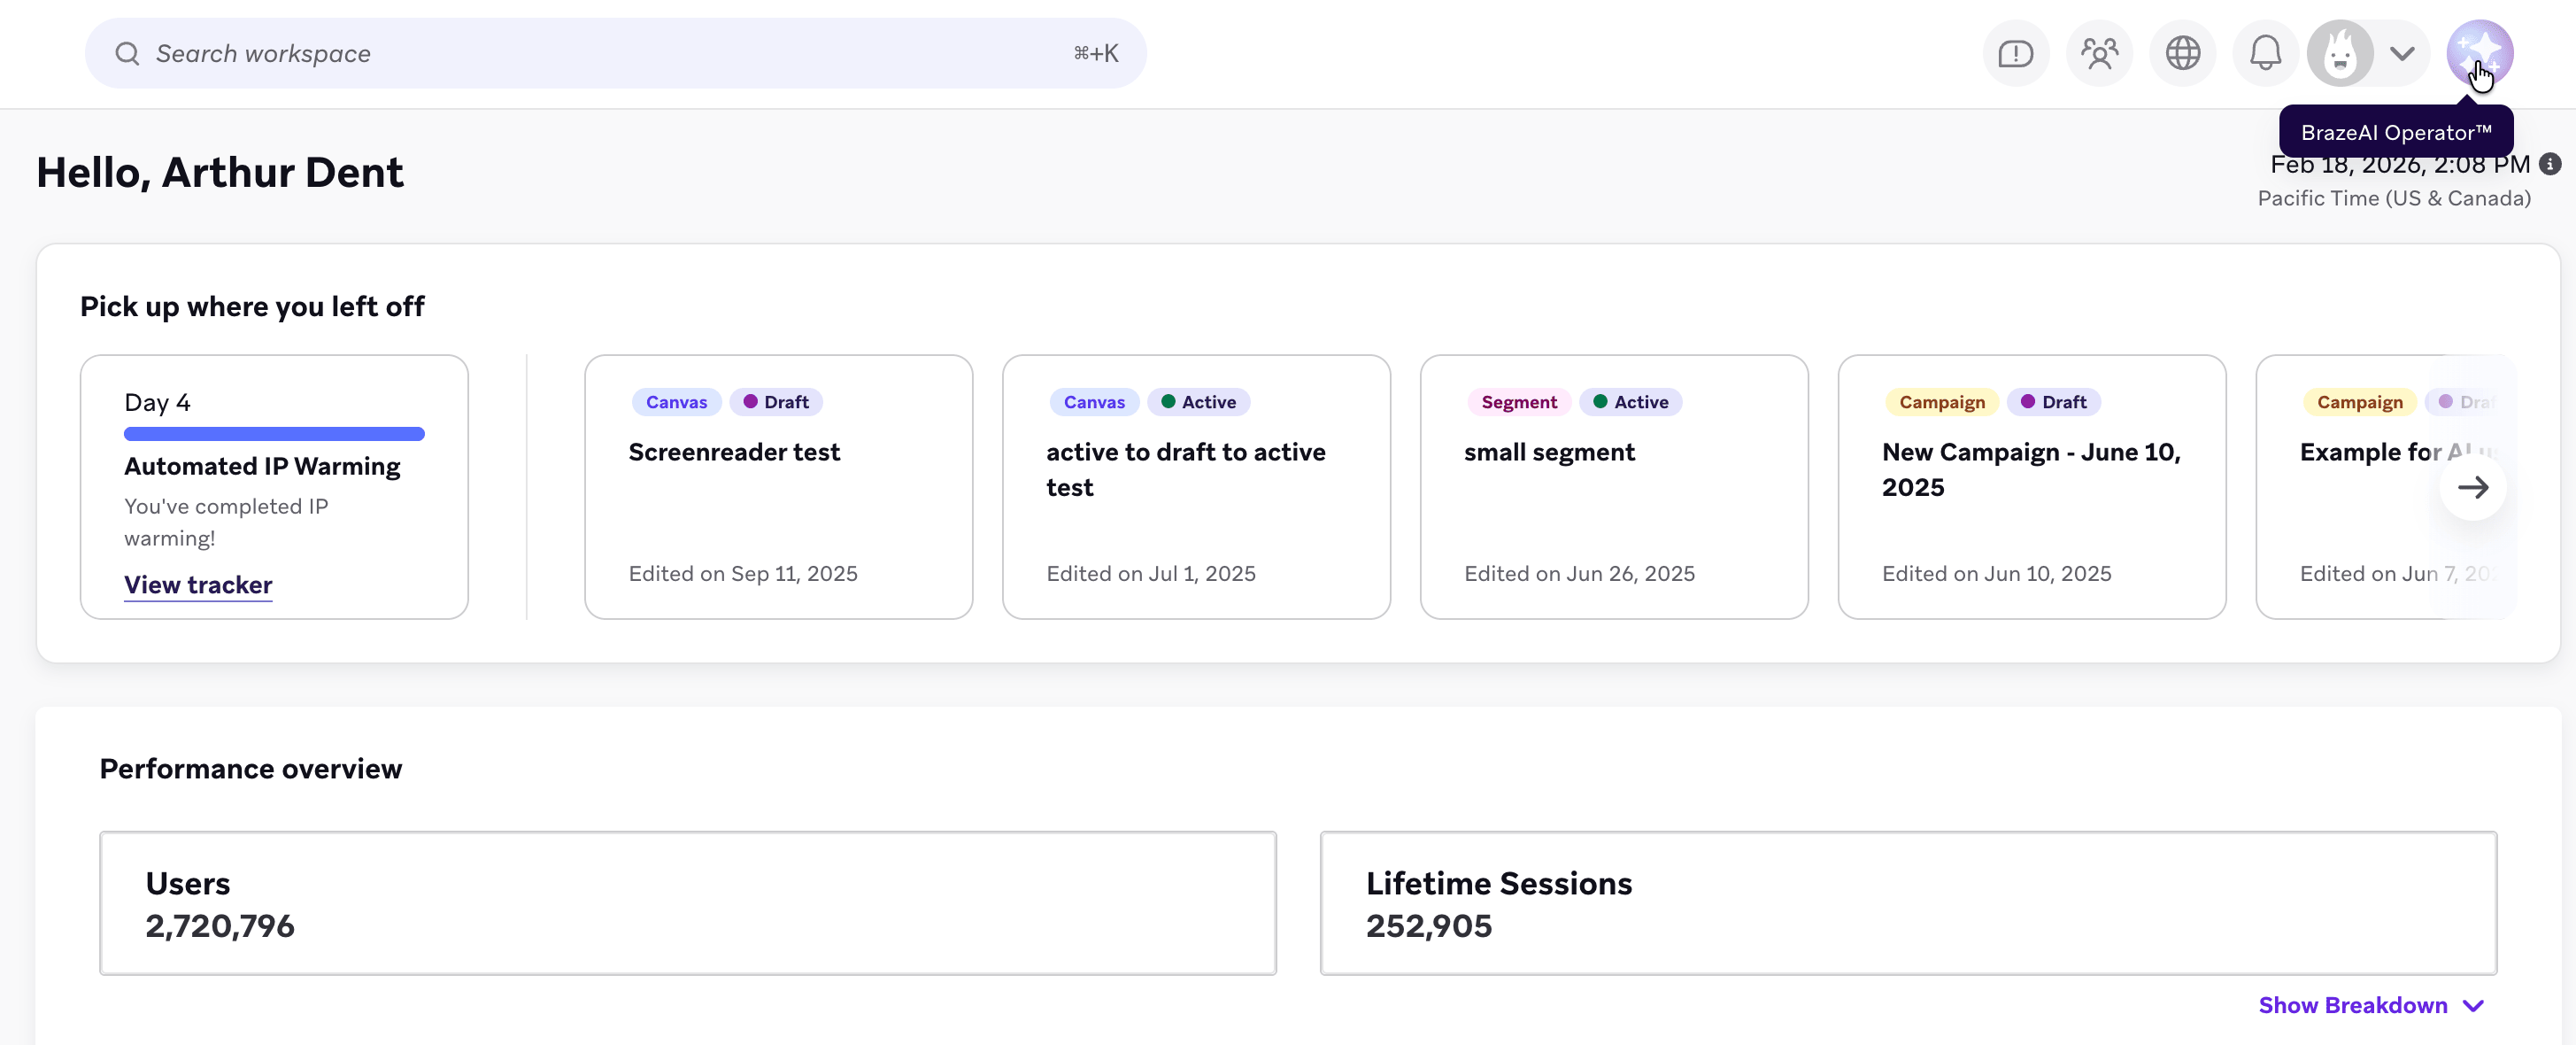Click the Active badge on active to draft test
Image resolution: width=2576 pixels, height=1045 pixels.
1199,401
